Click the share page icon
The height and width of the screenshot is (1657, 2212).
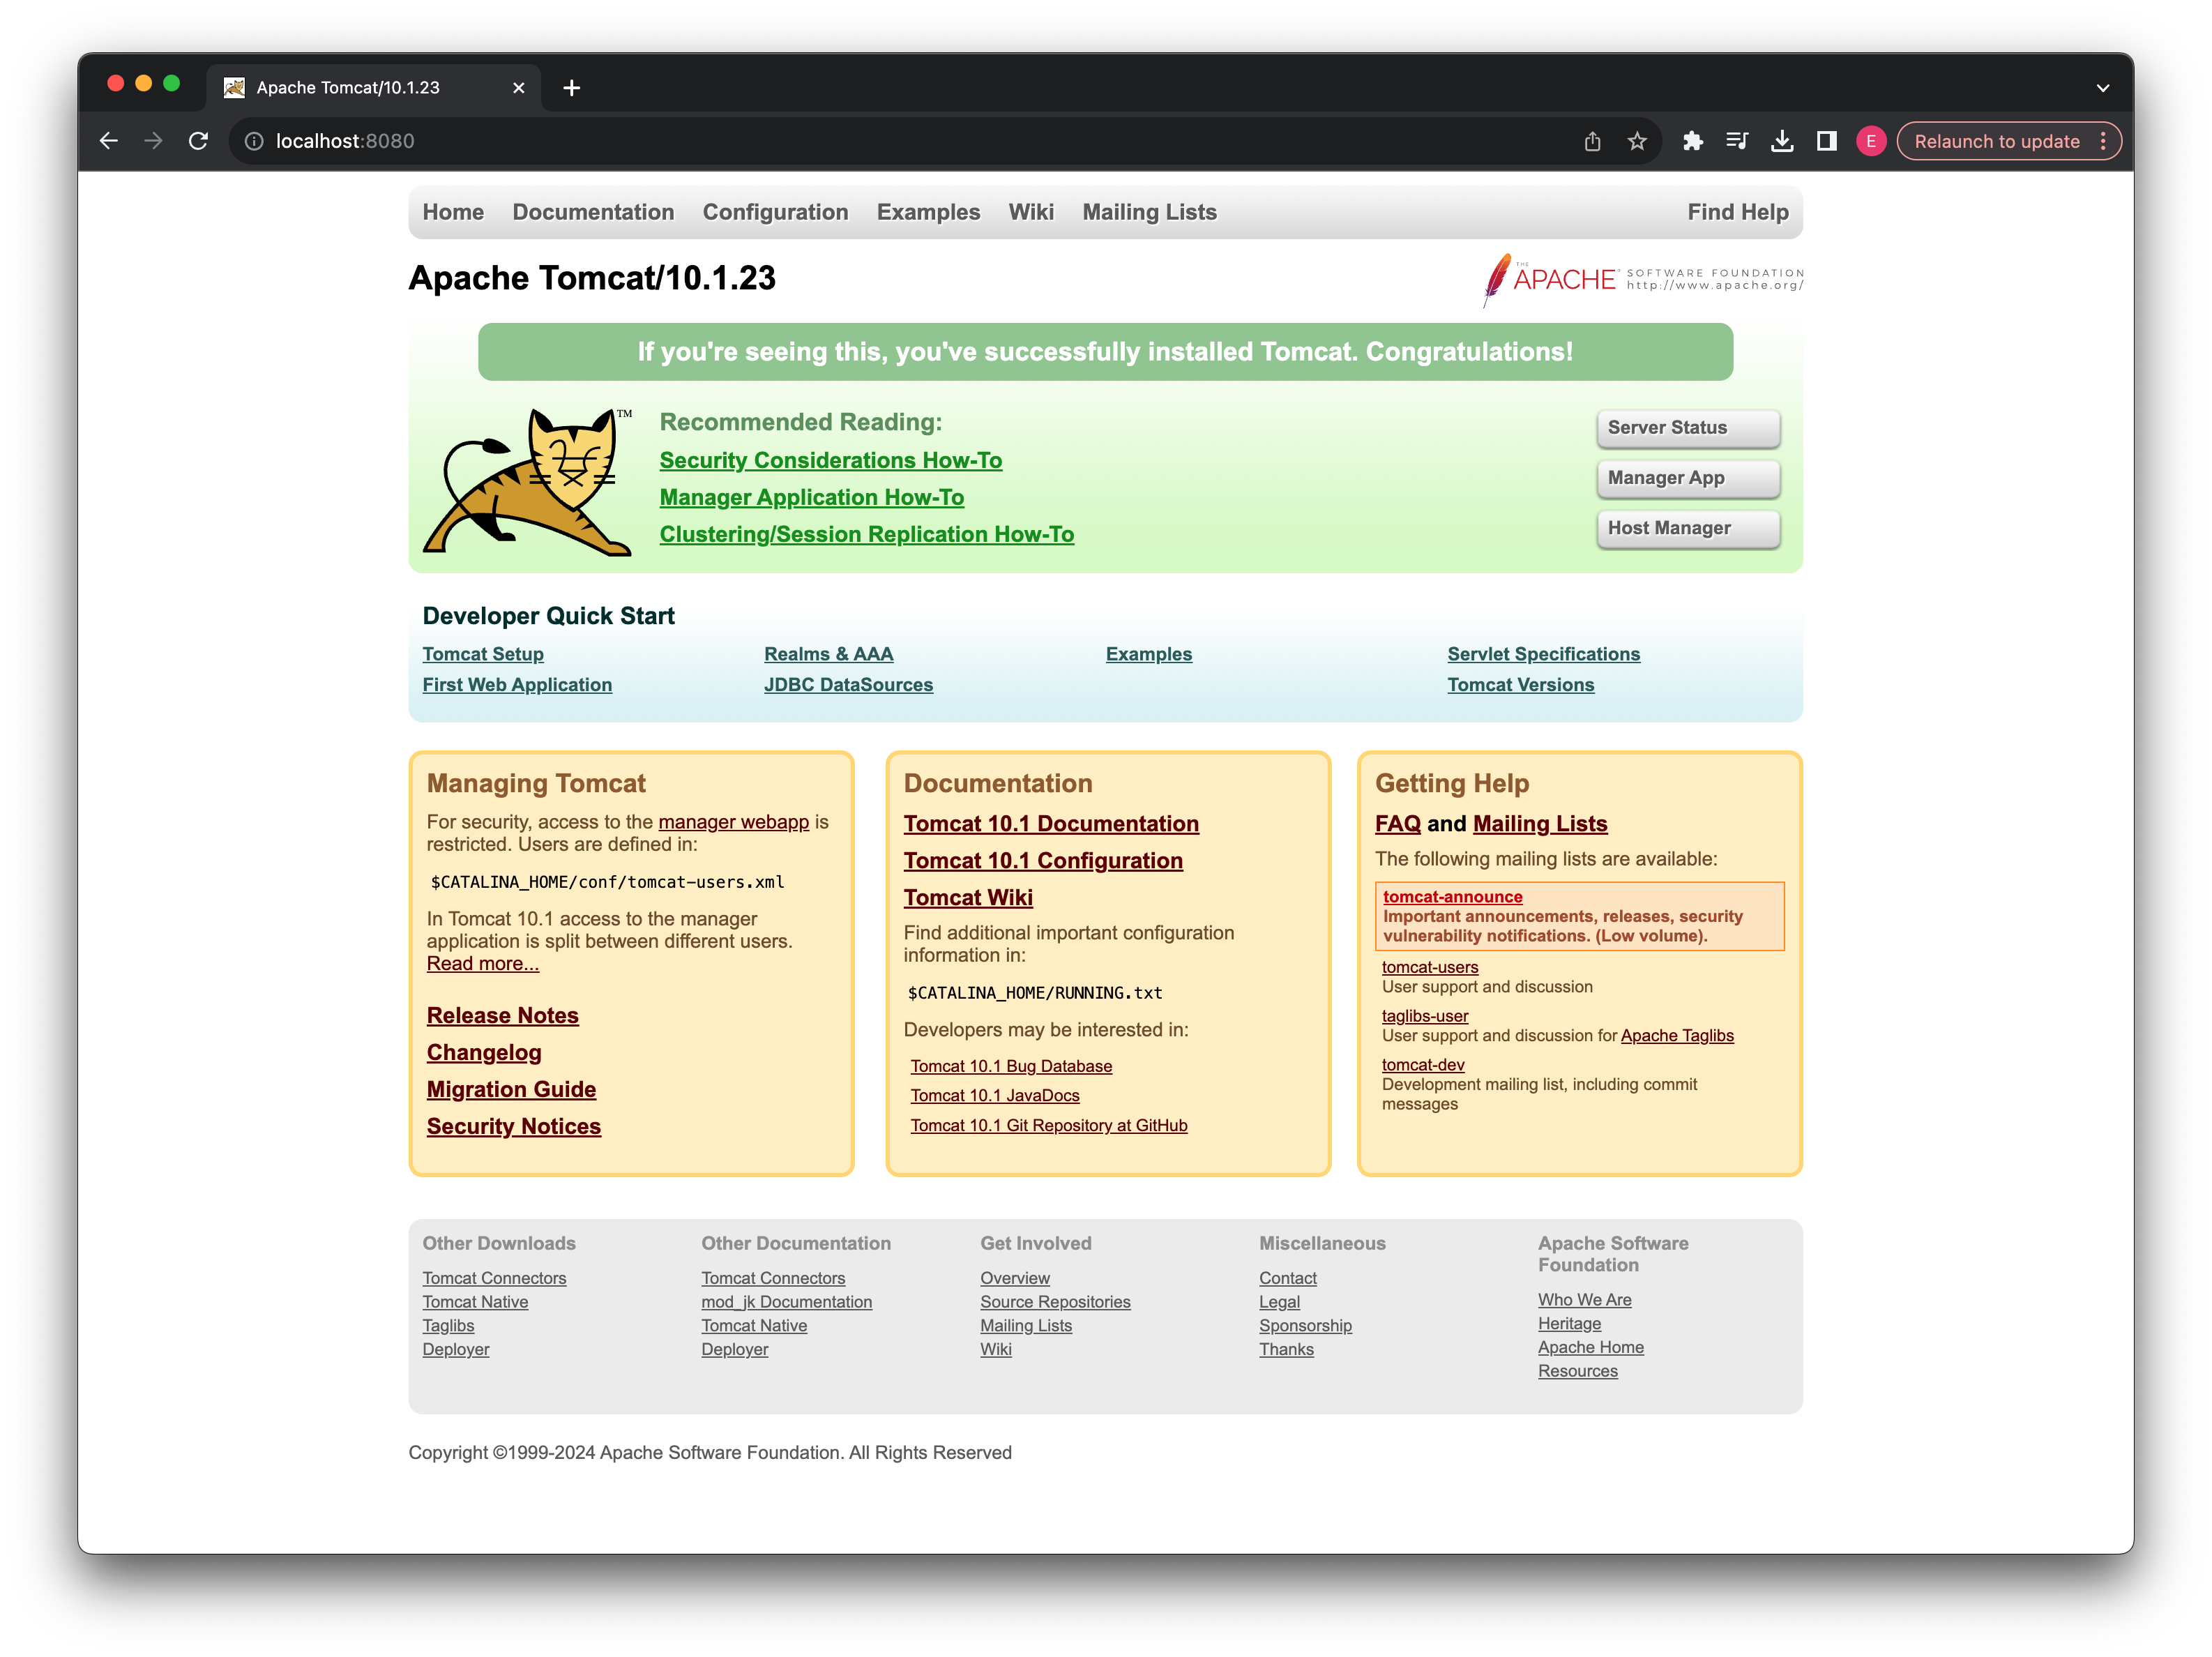[1592, 141]
